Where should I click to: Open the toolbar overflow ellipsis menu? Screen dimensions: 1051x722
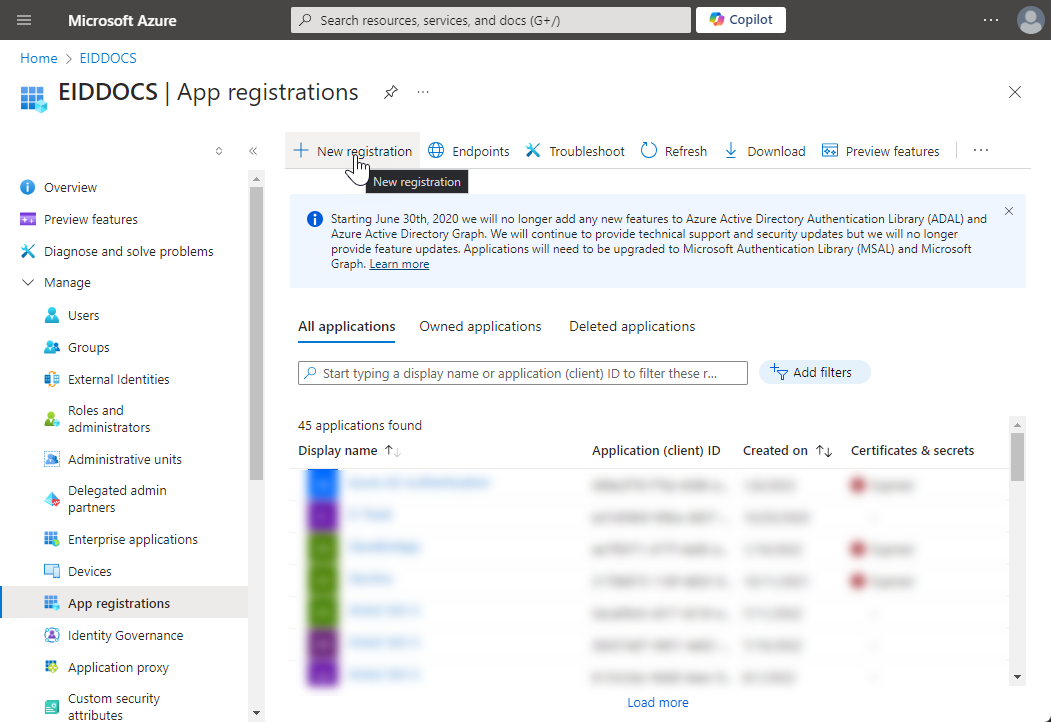(981, 151)
